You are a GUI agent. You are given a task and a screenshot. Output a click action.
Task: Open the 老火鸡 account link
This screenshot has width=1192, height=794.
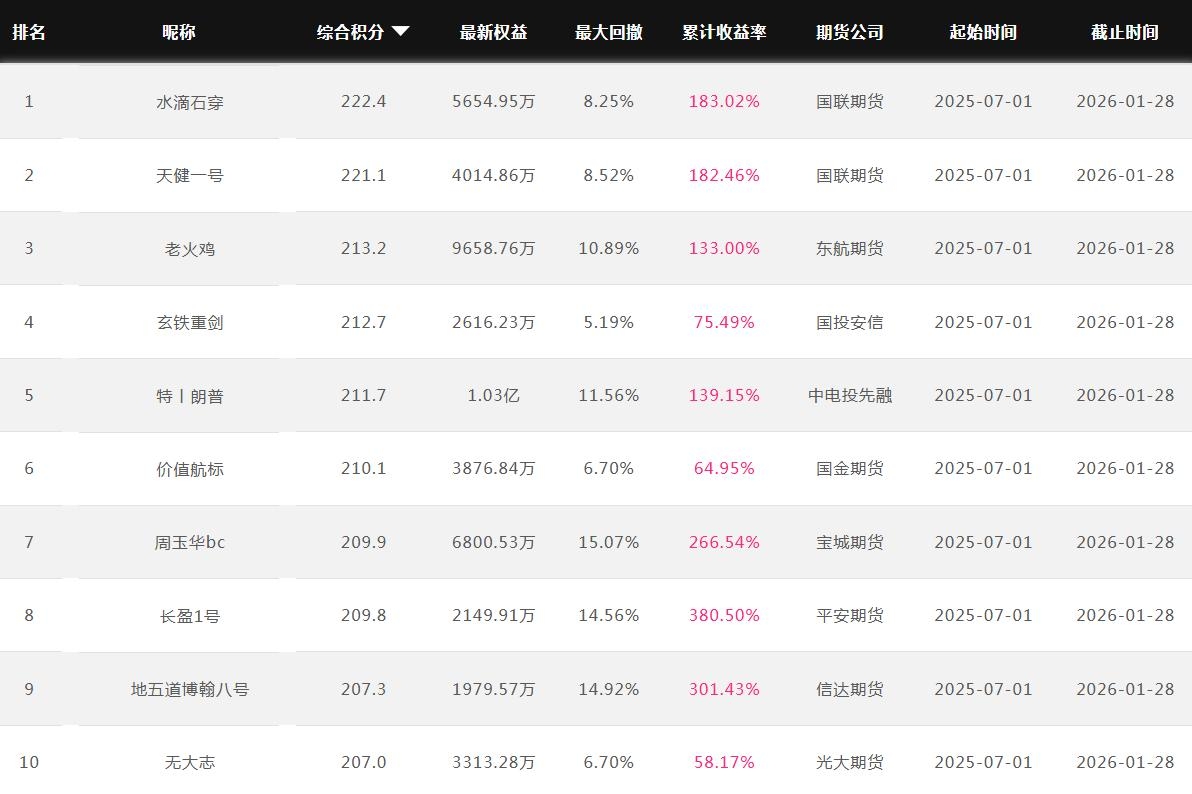click(189, 249)
